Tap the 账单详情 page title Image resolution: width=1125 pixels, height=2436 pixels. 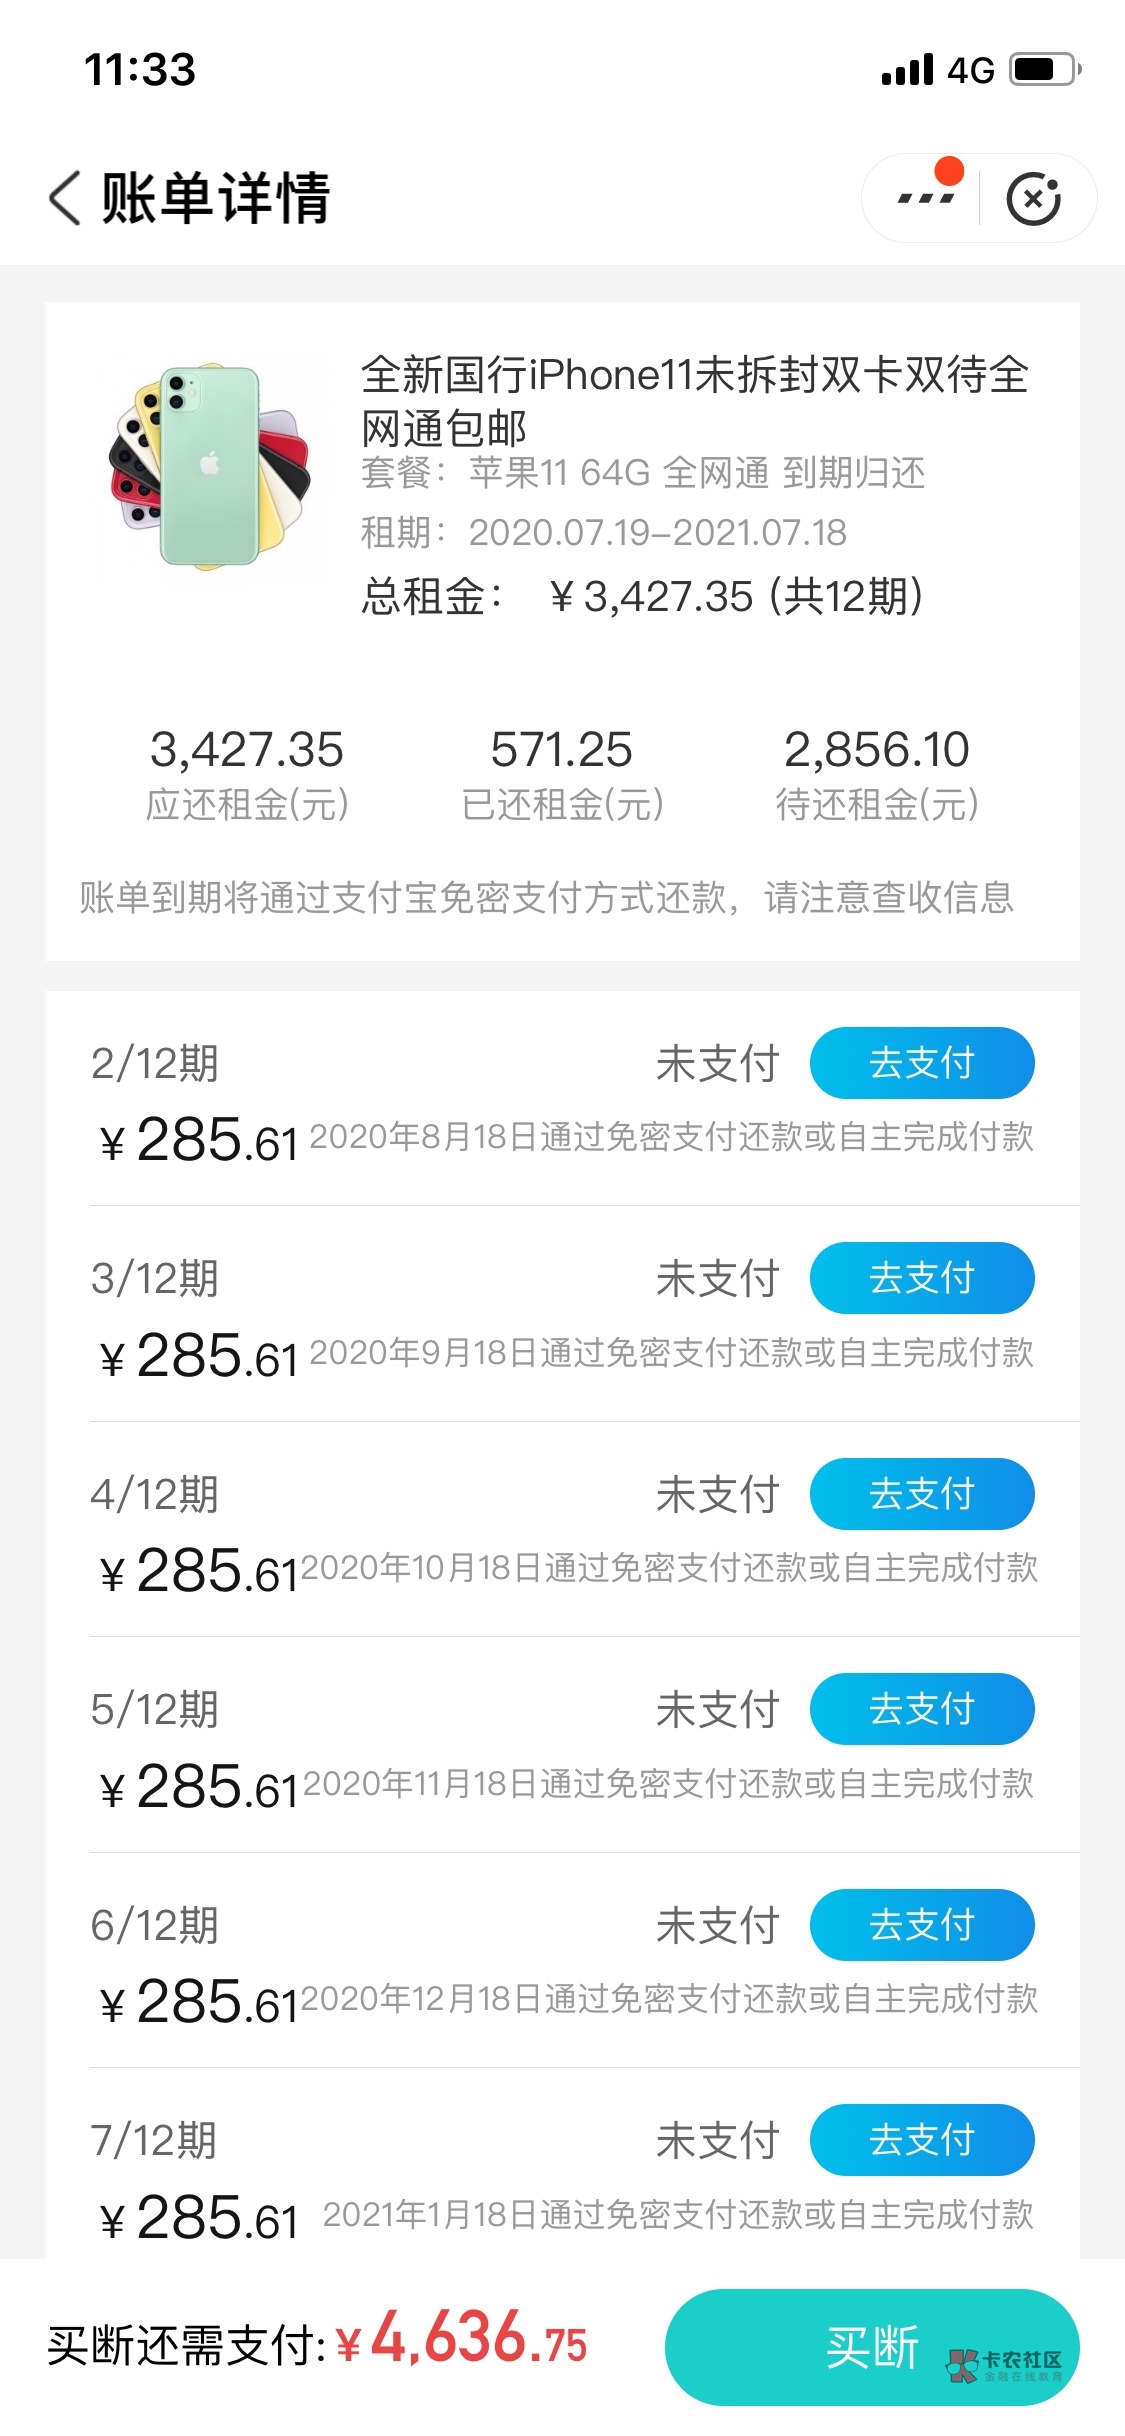[x=215, y=197]
